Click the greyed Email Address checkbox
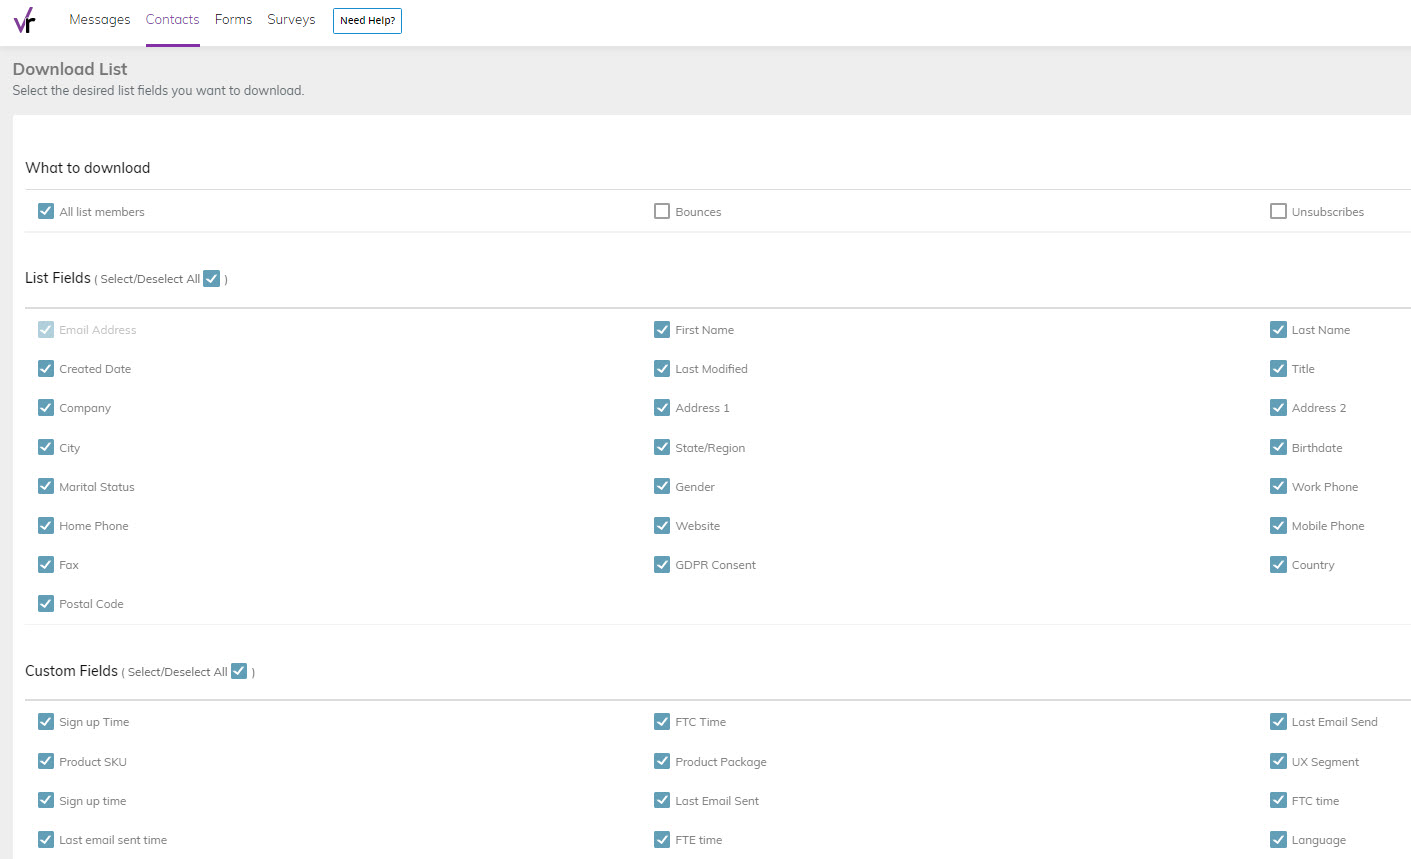1411x859 pixels. coord(46,329)
